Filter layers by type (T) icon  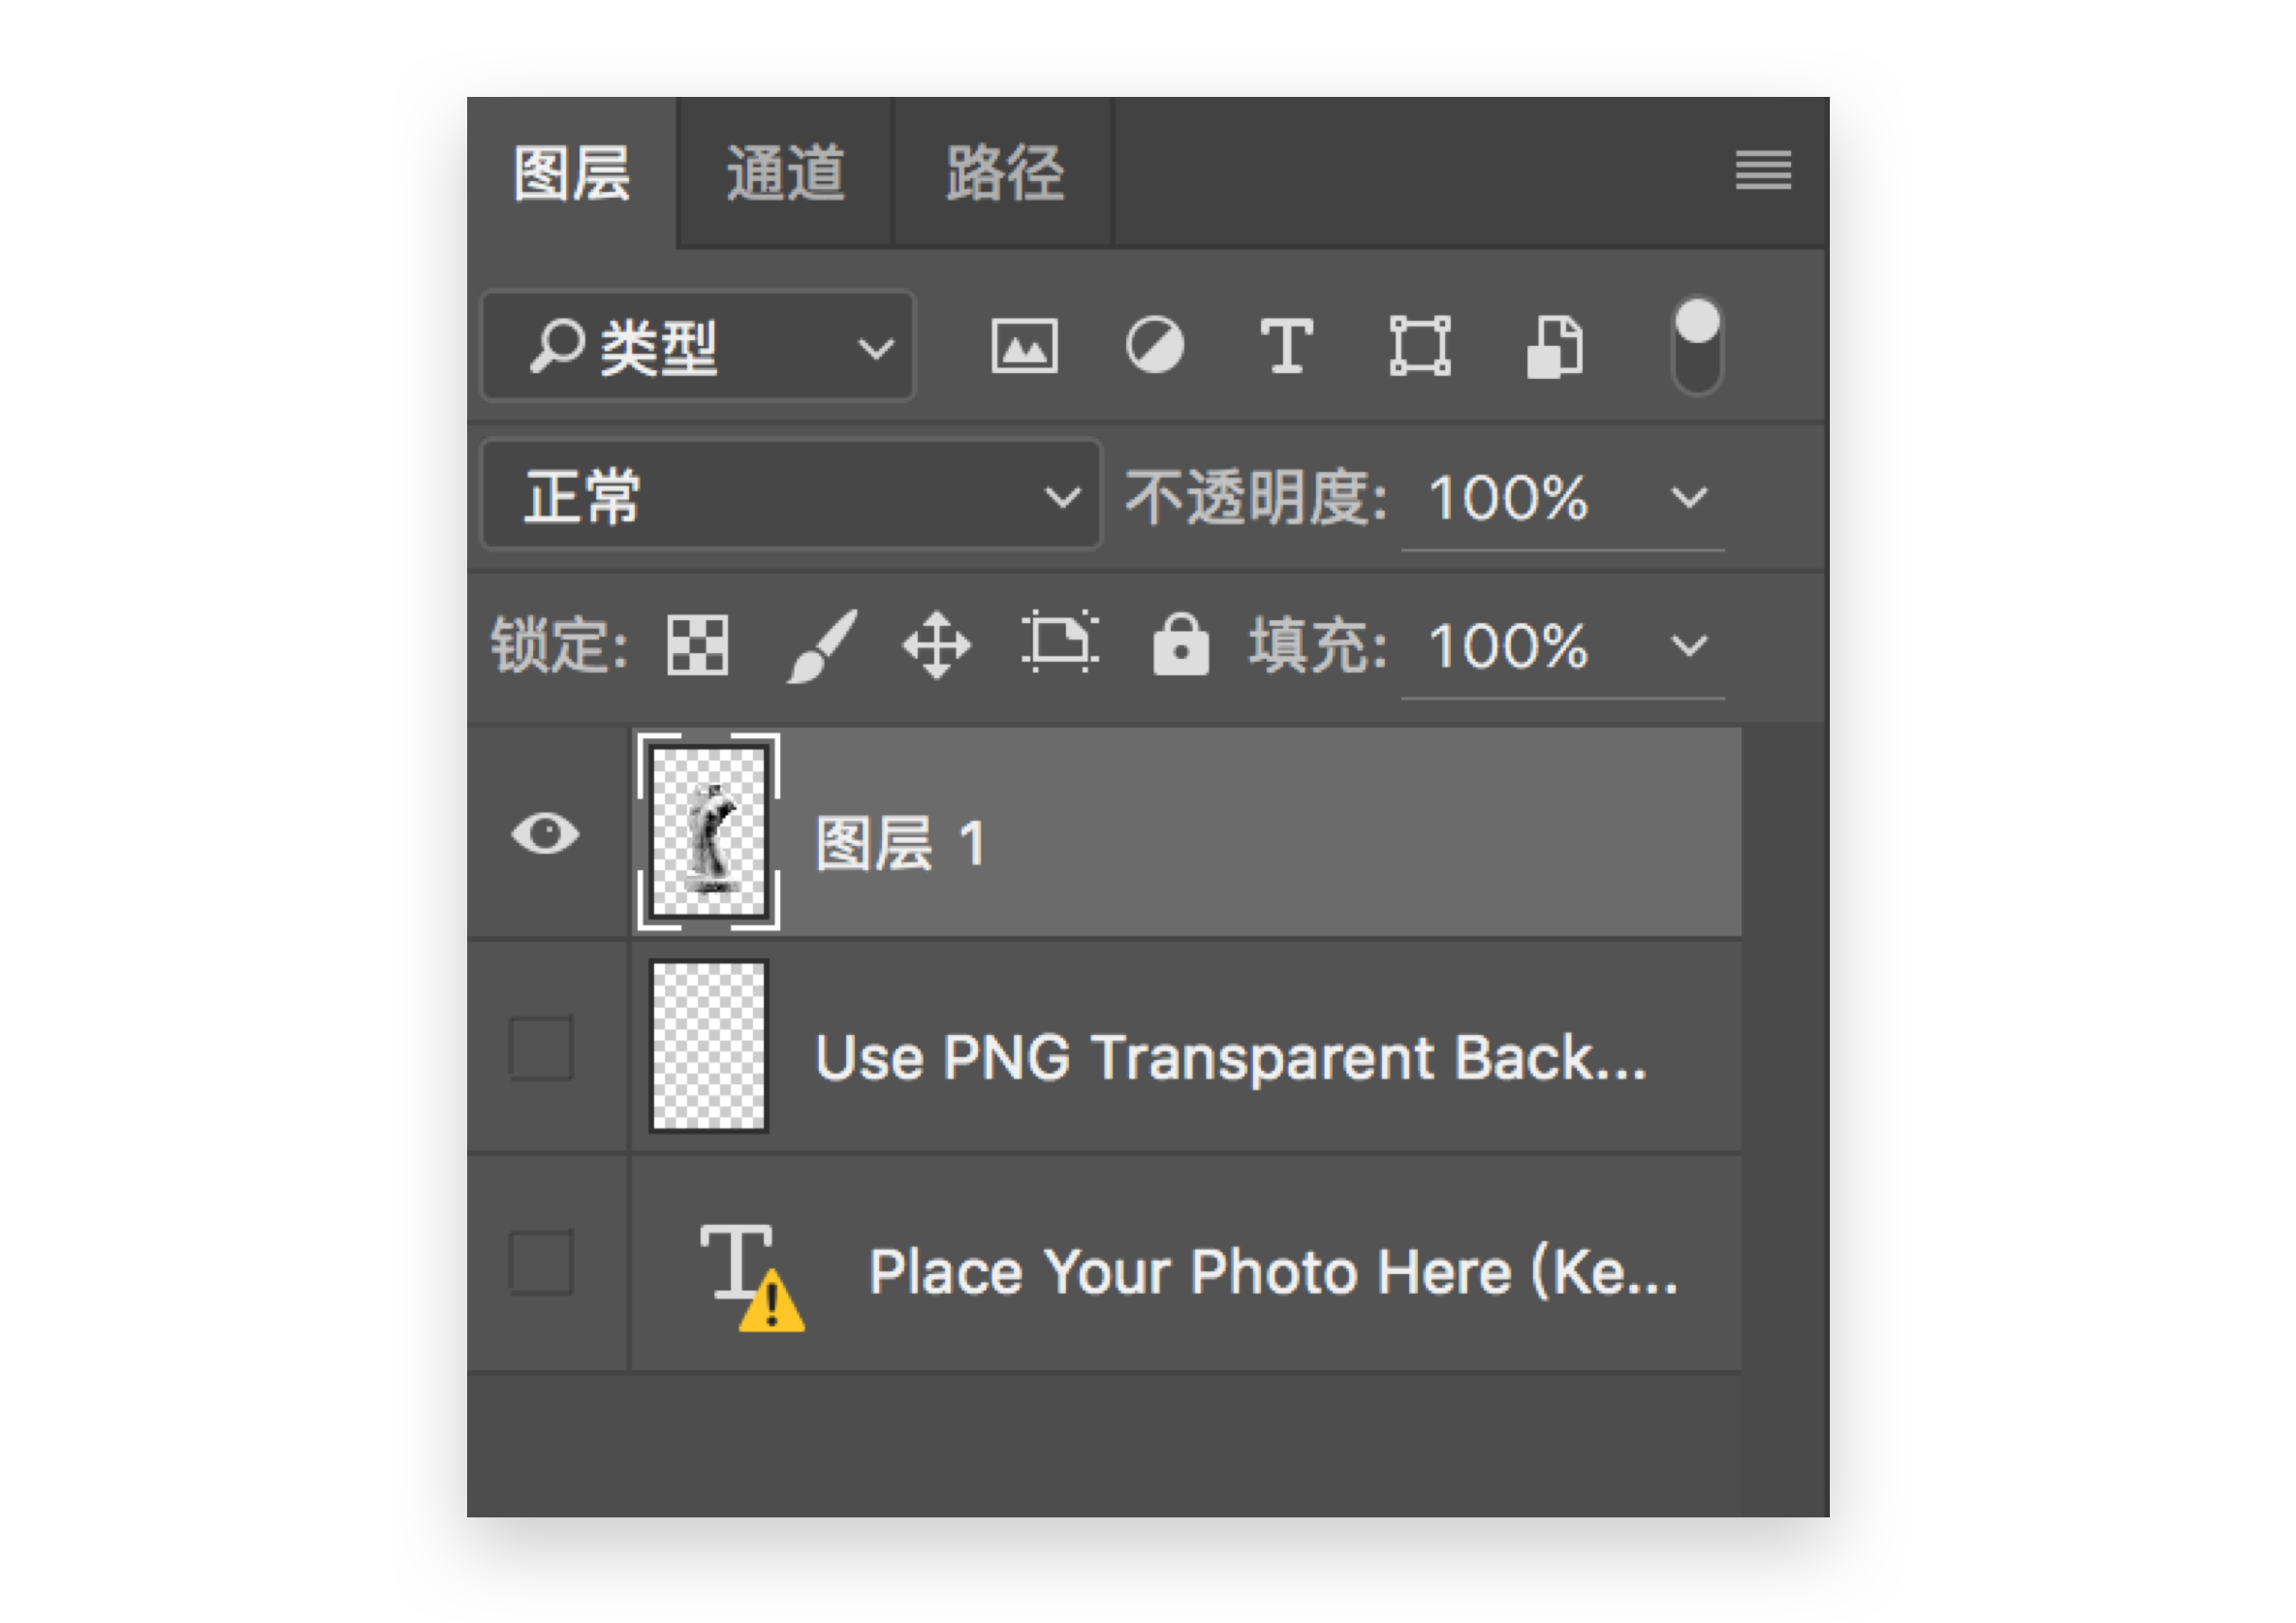[1286, 346]
